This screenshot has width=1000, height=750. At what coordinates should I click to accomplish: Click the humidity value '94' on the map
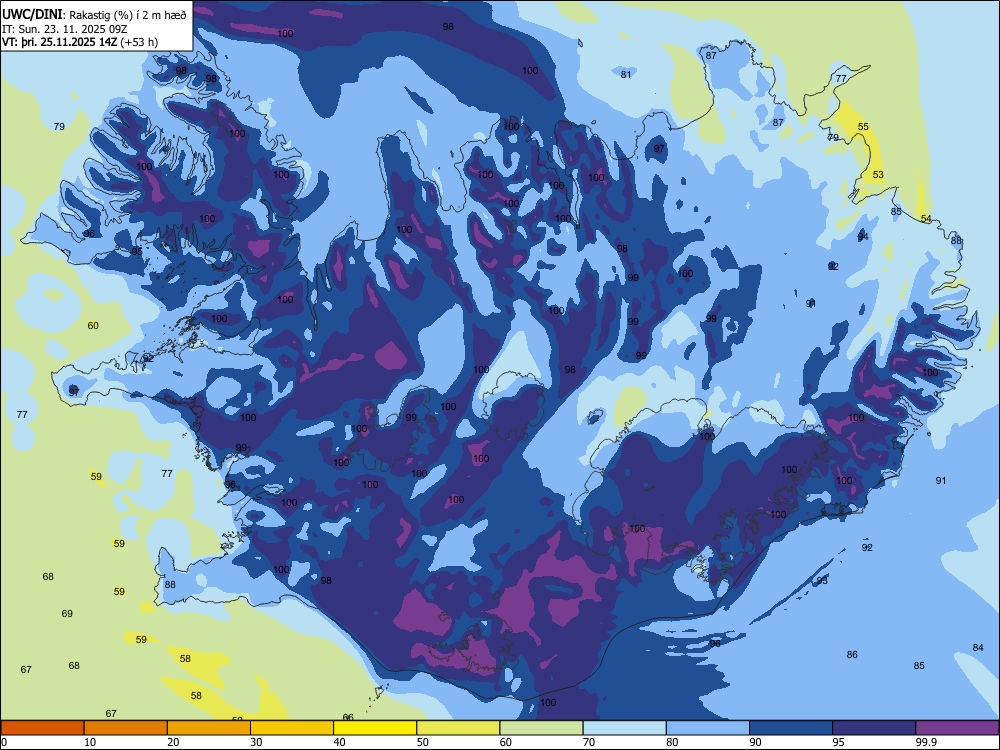tap(863, 237)
